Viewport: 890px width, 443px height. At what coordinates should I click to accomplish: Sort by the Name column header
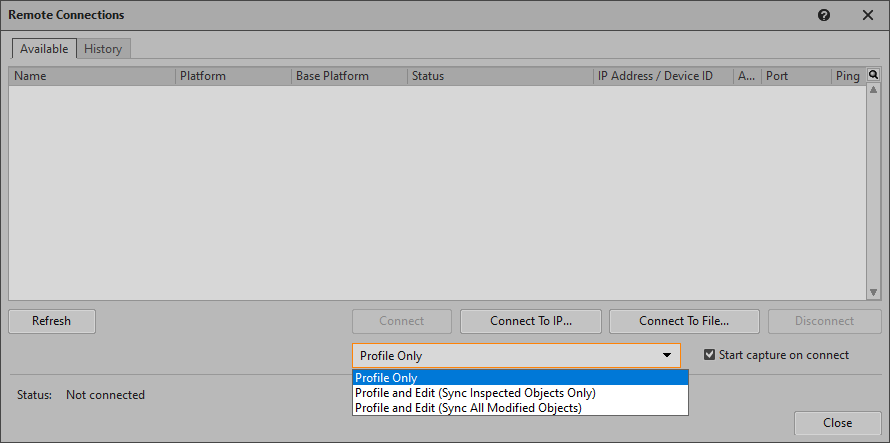[92, 76]
